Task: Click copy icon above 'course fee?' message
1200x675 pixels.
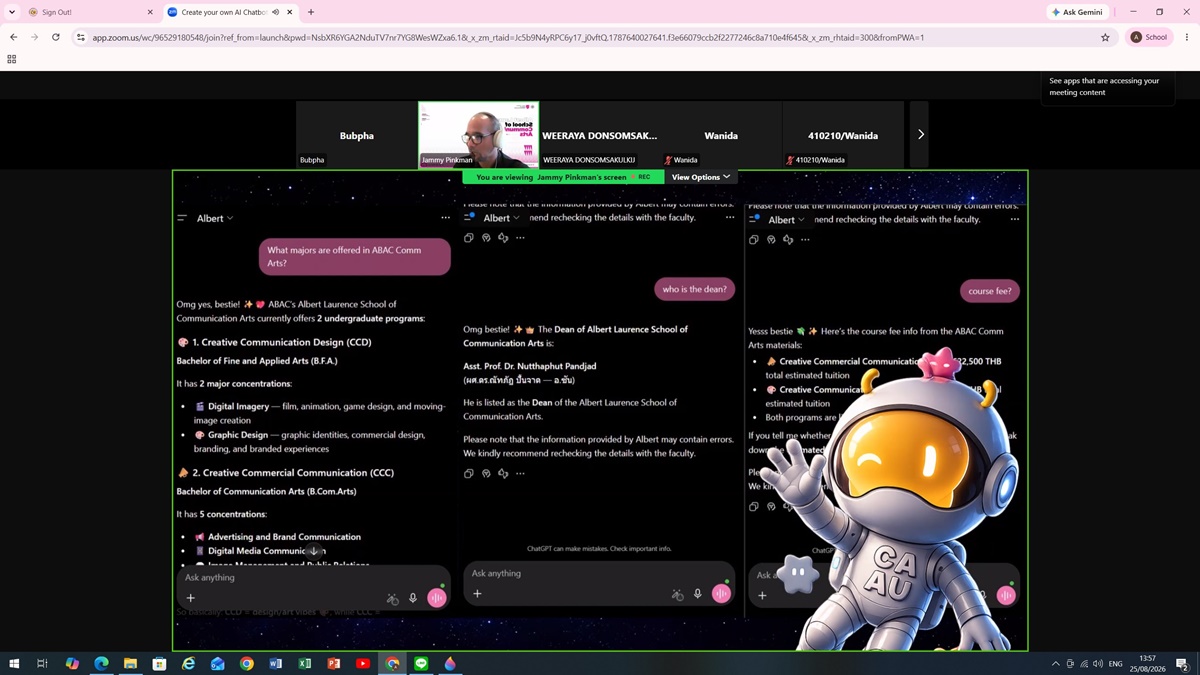Action: point(754,240)
